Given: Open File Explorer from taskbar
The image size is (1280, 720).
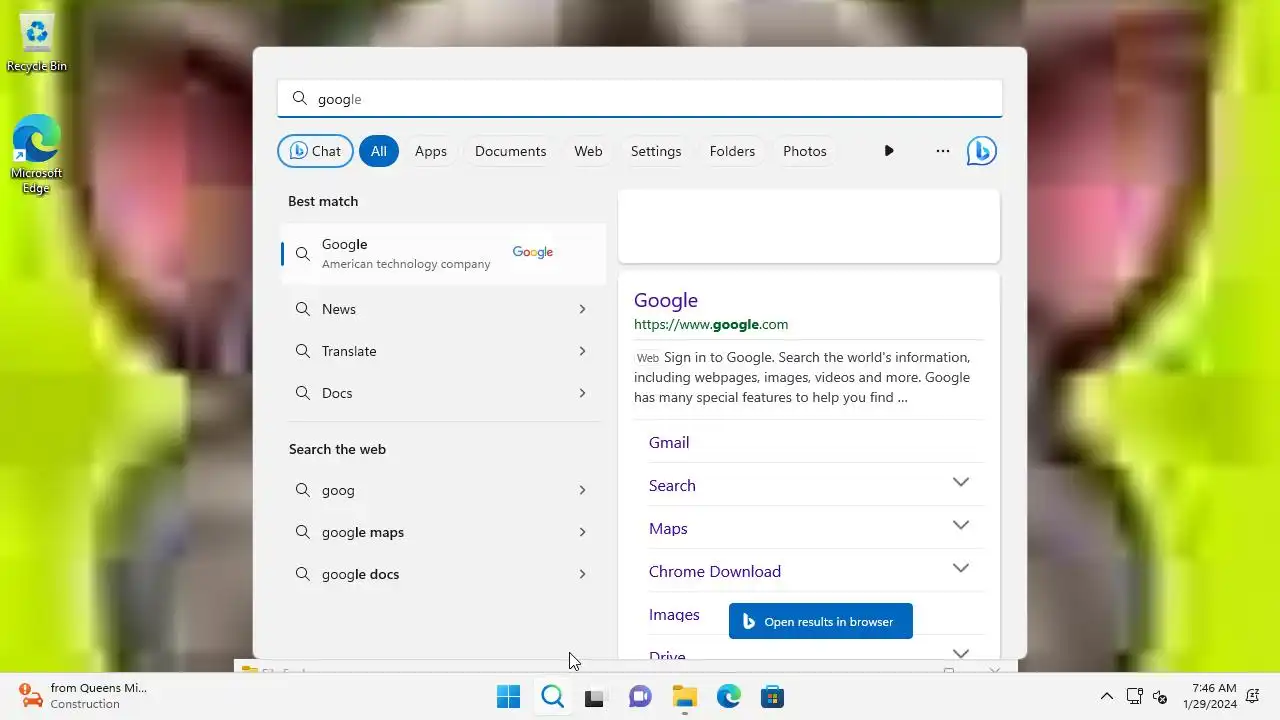Looking at the screenshot, I should coord(684,697).
